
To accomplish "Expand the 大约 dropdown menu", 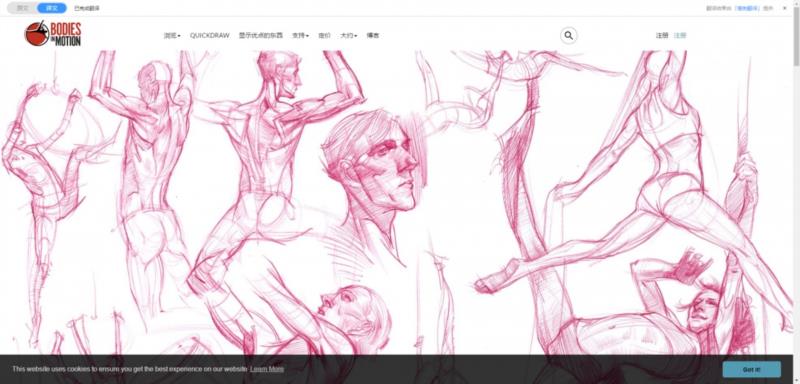I will [x=348, y=36].
